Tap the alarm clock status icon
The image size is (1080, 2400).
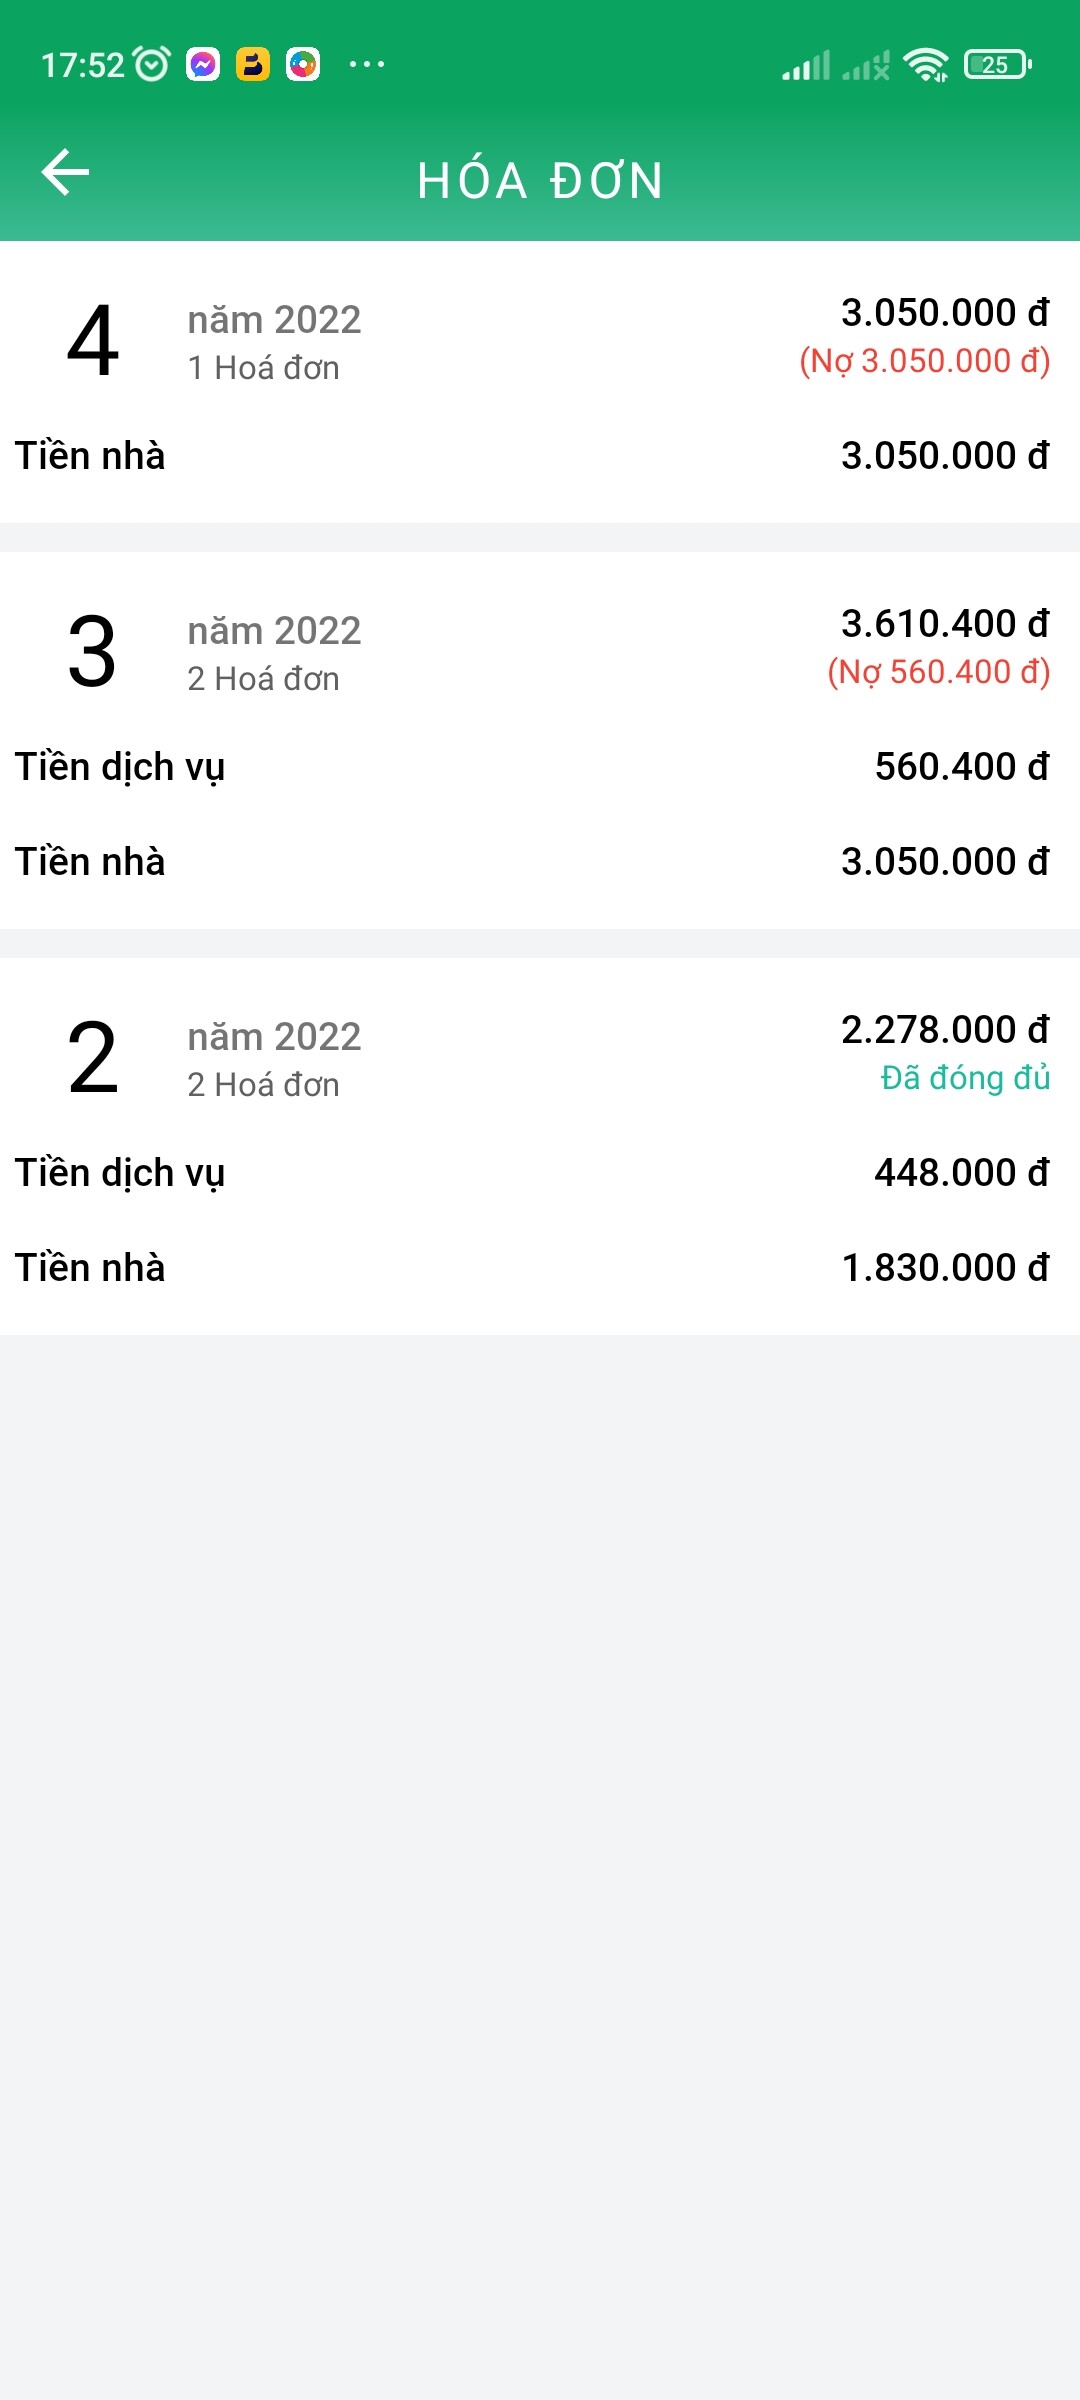point(152,65)
